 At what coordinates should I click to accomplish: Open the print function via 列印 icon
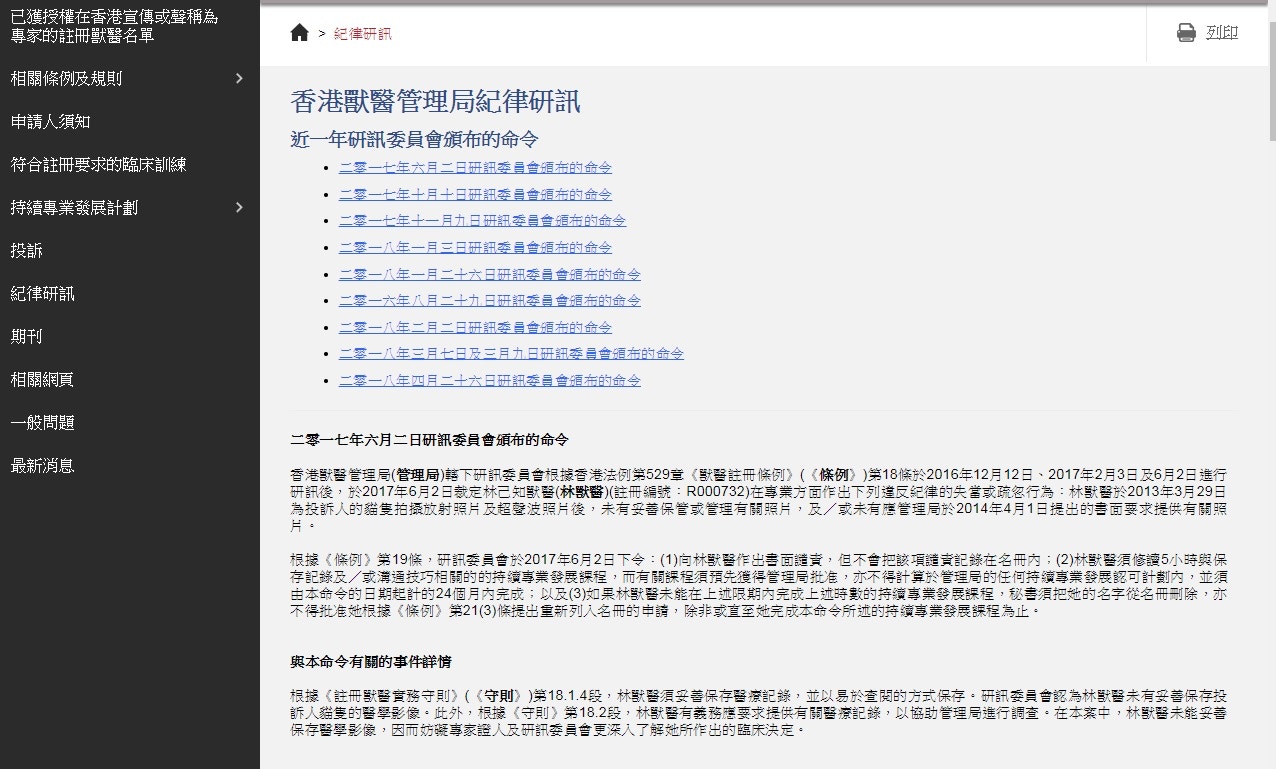click(1209, 32)
